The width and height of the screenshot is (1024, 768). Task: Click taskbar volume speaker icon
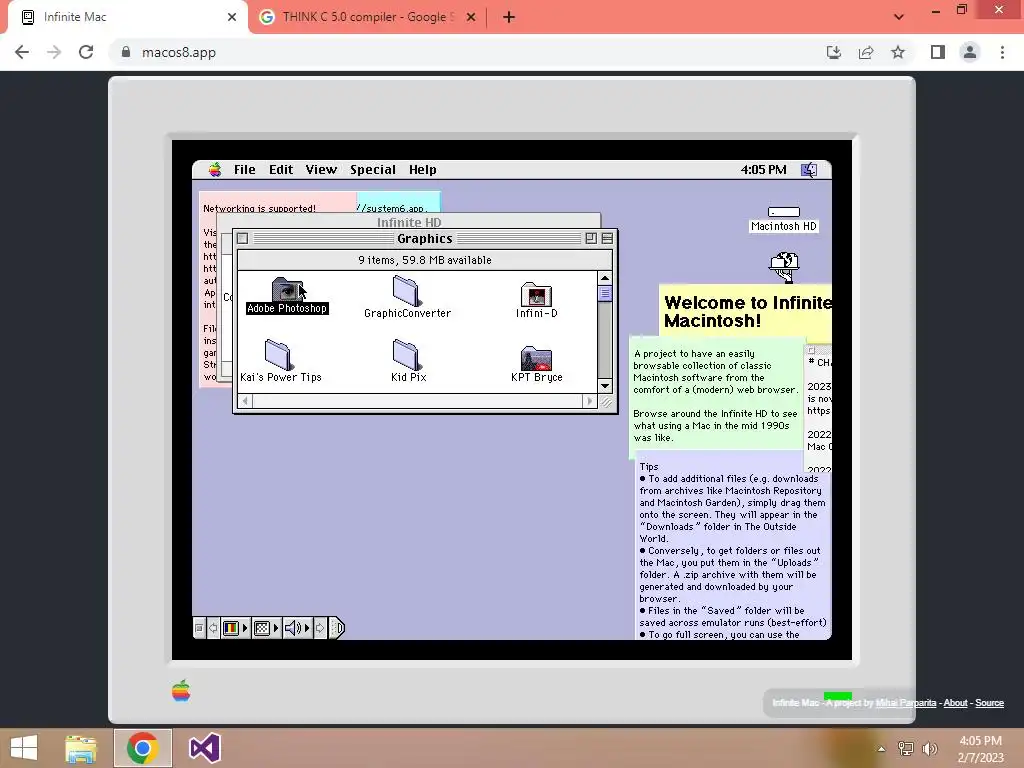point(930,749)
